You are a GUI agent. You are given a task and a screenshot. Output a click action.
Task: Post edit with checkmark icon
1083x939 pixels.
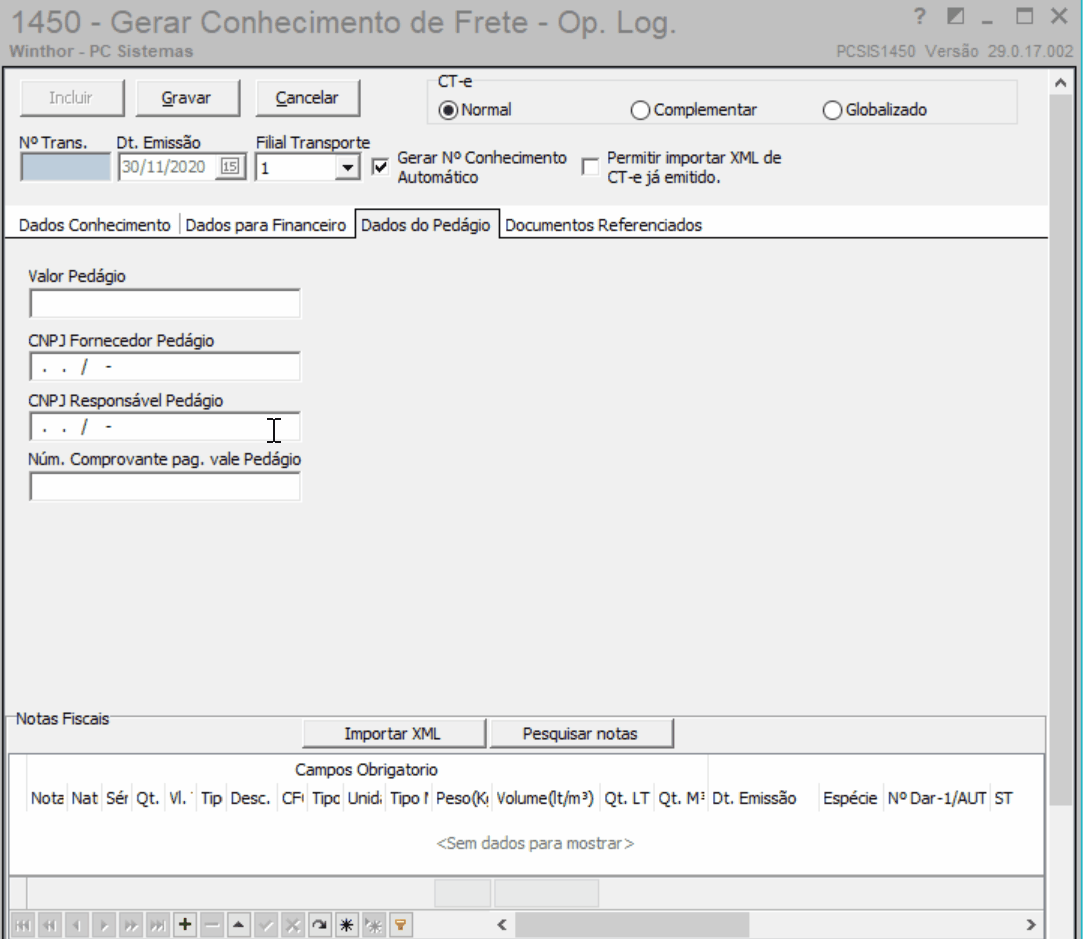(265, 925)
